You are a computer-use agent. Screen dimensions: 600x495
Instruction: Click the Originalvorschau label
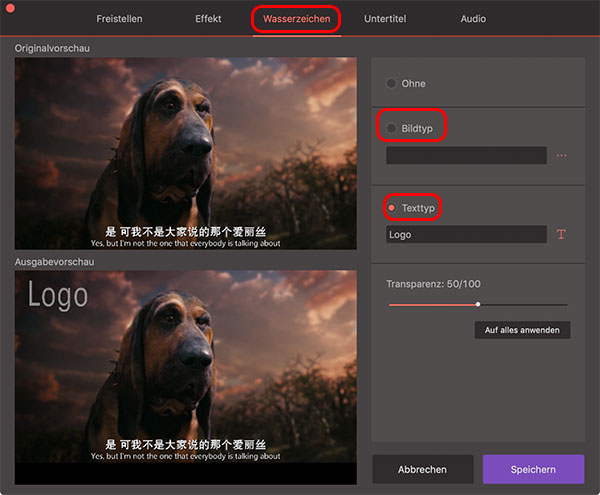(x=52, y=48)
